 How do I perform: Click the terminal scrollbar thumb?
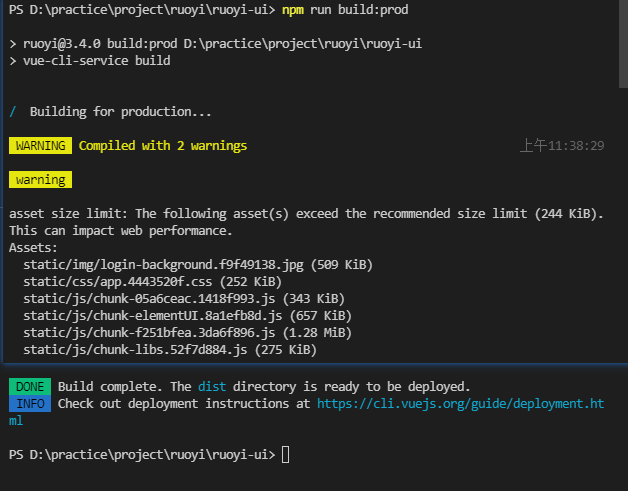click(623, 43)
